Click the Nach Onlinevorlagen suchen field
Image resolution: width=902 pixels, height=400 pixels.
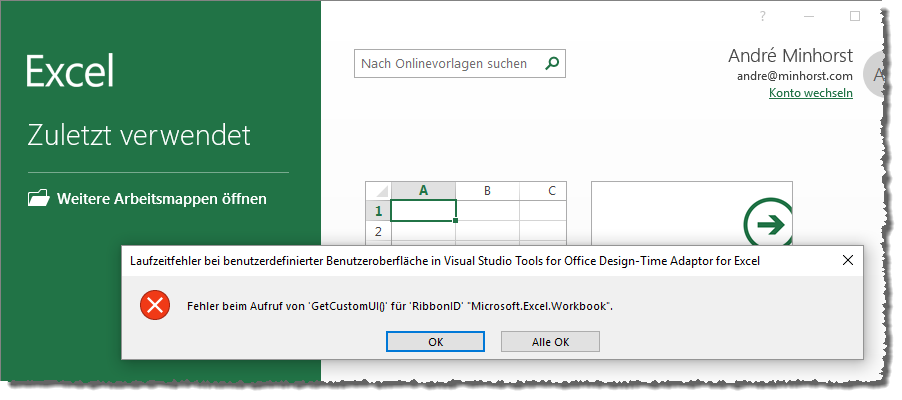pyautogui.click(x=460, y=63)
